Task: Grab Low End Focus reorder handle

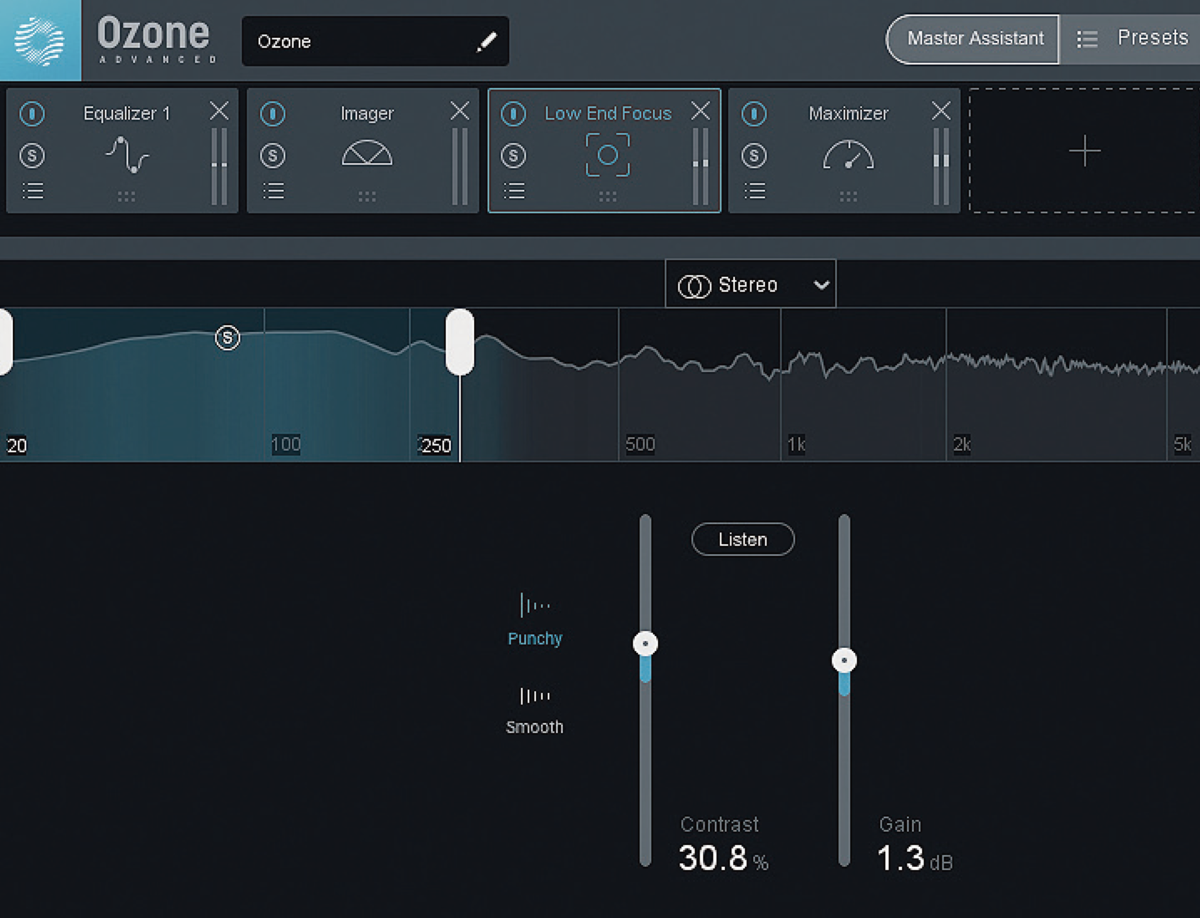Action: pos(608,197)
